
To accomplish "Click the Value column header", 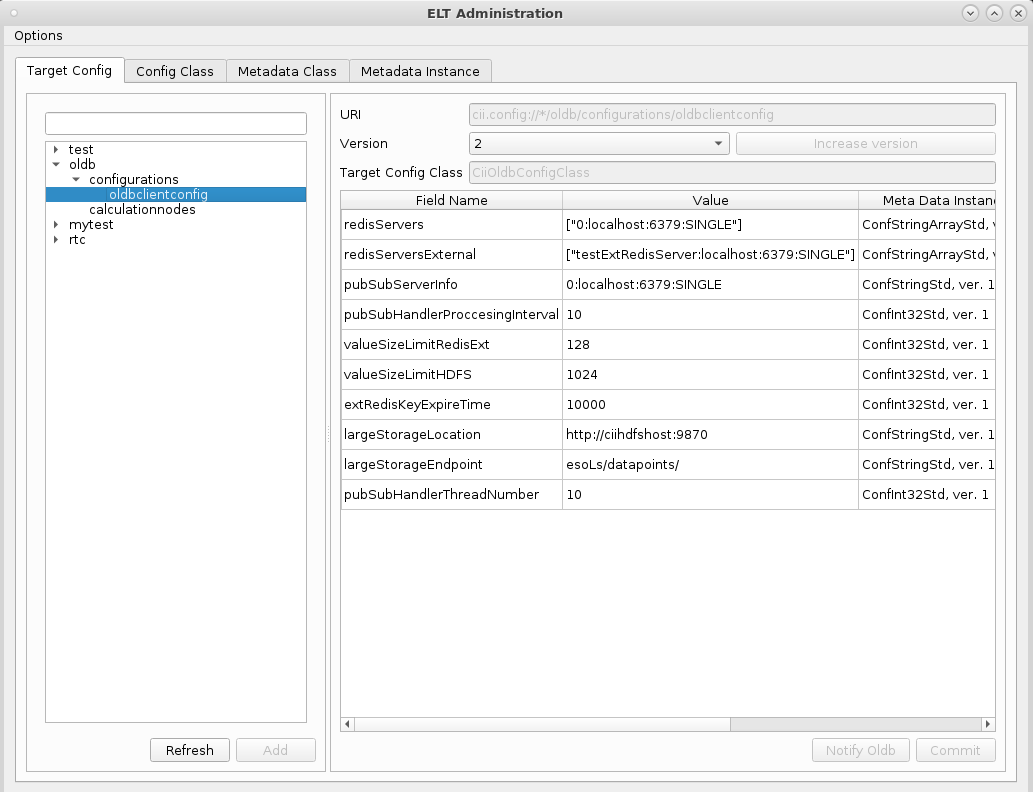I will (710, 200).
